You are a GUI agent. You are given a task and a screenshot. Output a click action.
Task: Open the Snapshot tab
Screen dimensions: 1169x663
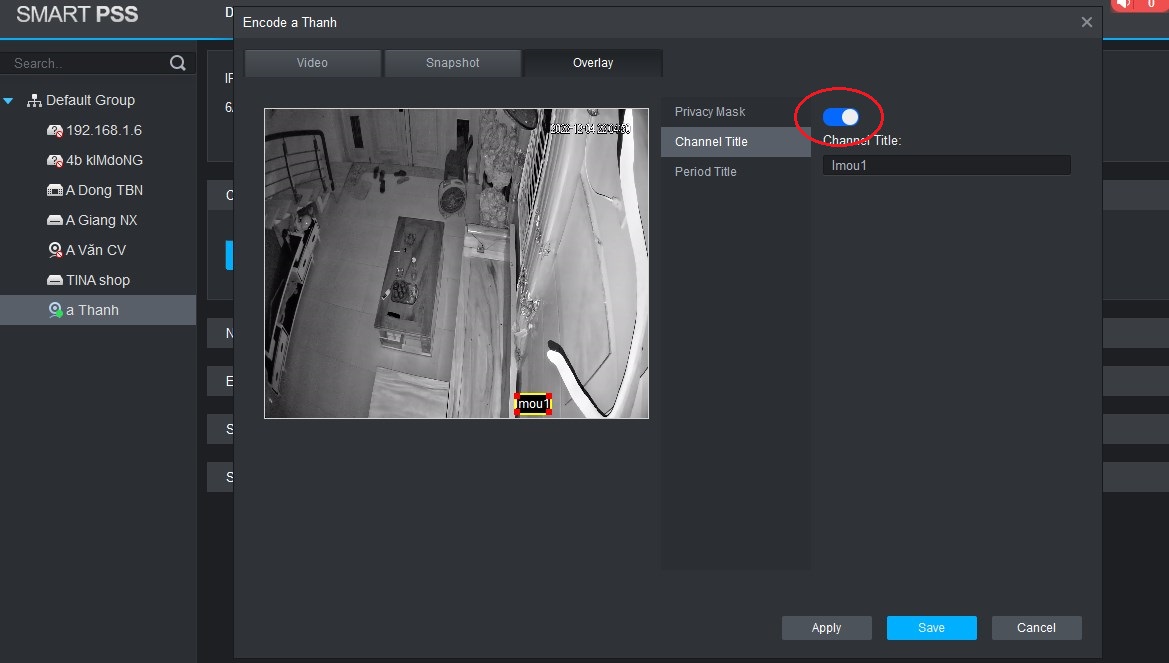coord(452,63)
